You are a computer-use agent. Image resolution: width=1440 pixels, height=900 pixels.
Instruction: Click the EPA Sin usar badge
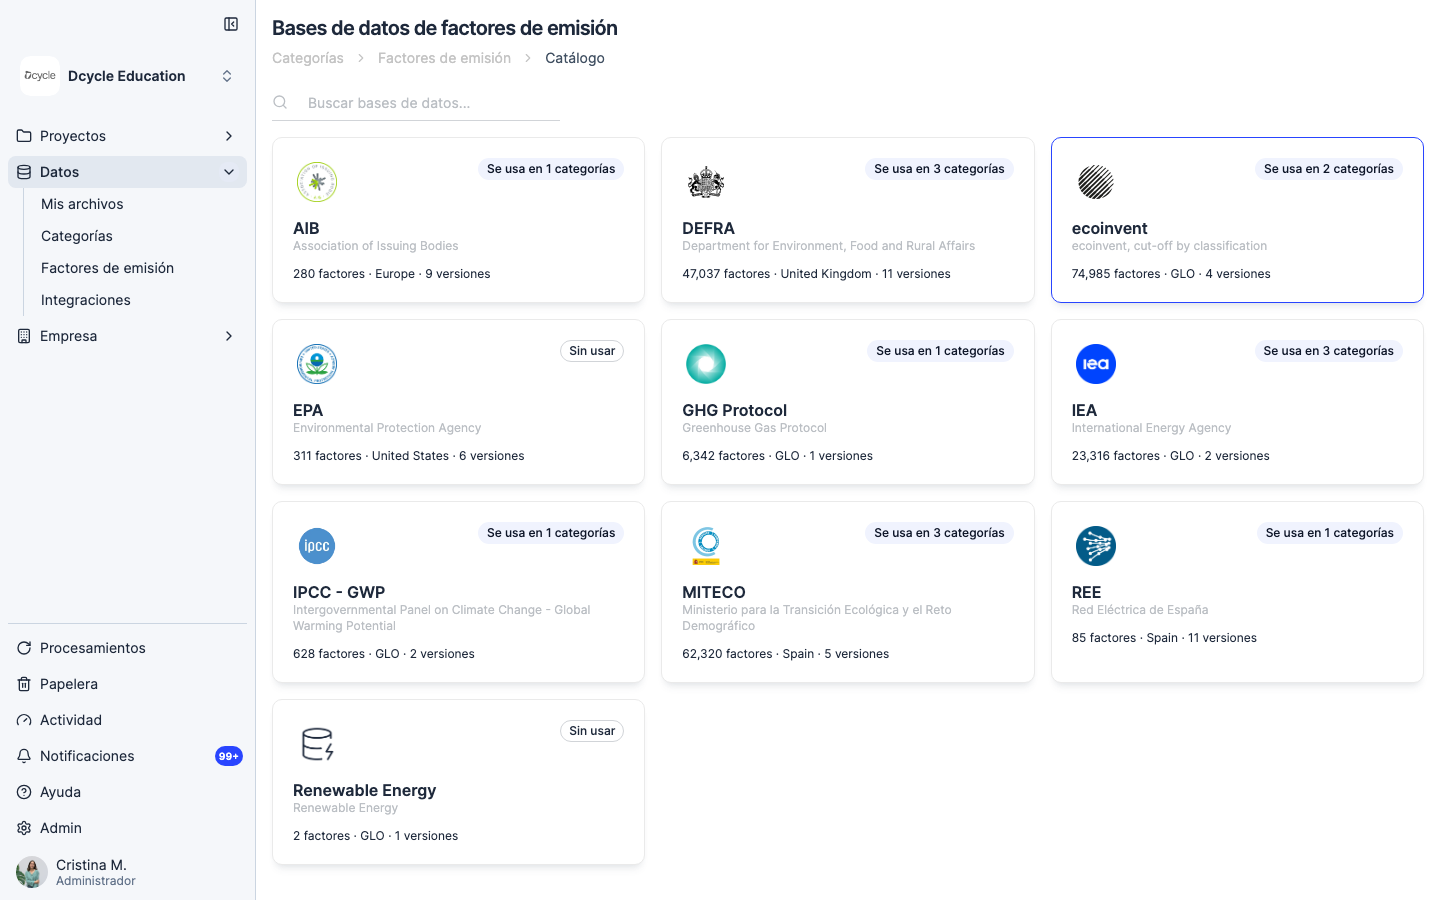tap(592, 351)
